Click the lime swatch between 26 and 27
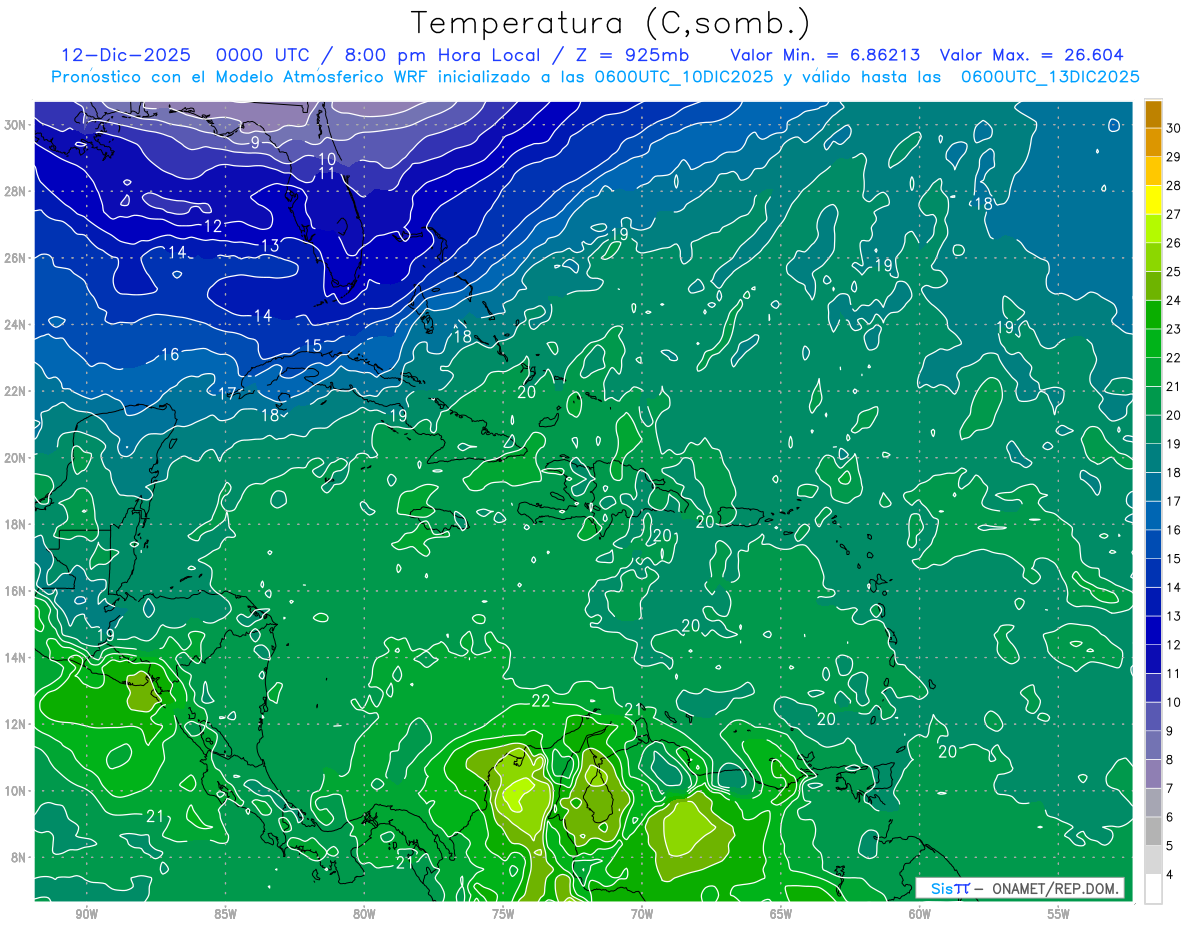The width and height of the screenshot is (1200, 927). point(1153,228)
